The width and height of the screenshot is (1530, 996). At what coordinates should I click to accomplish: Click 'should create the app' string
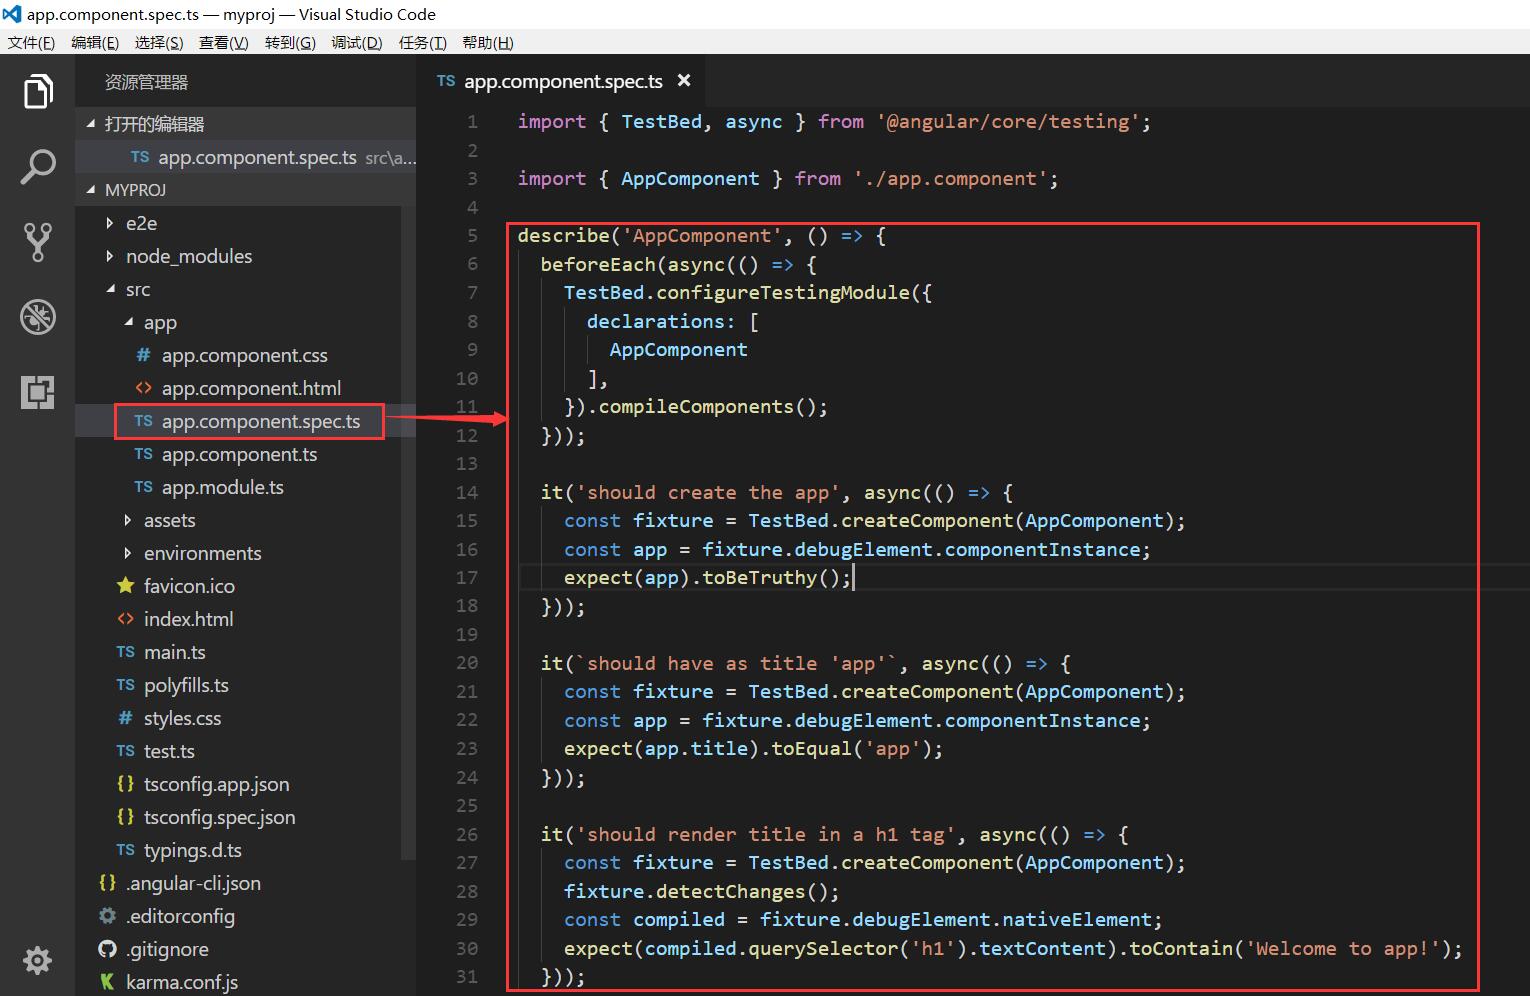point(709,493)
